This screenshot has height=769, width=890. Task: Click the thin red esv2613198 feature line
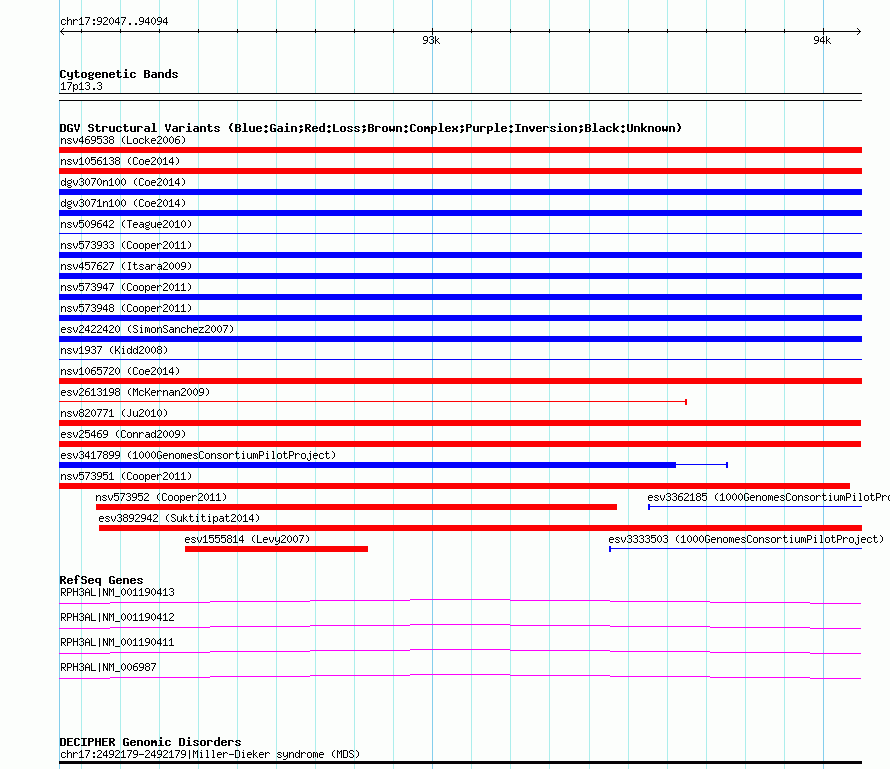click(373, 402)
